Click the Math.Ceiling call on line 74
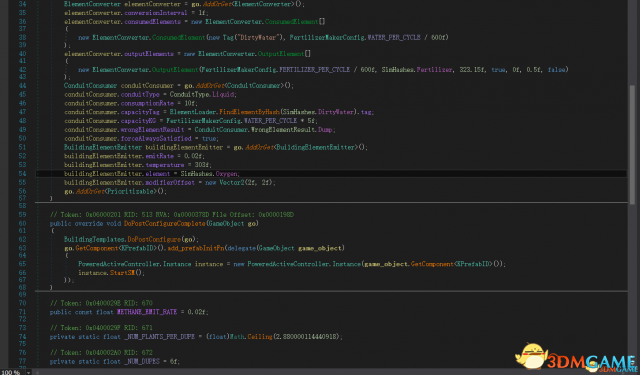Image resolution: width=640 pixels, height=375 pixels. [x=251, y=337]
